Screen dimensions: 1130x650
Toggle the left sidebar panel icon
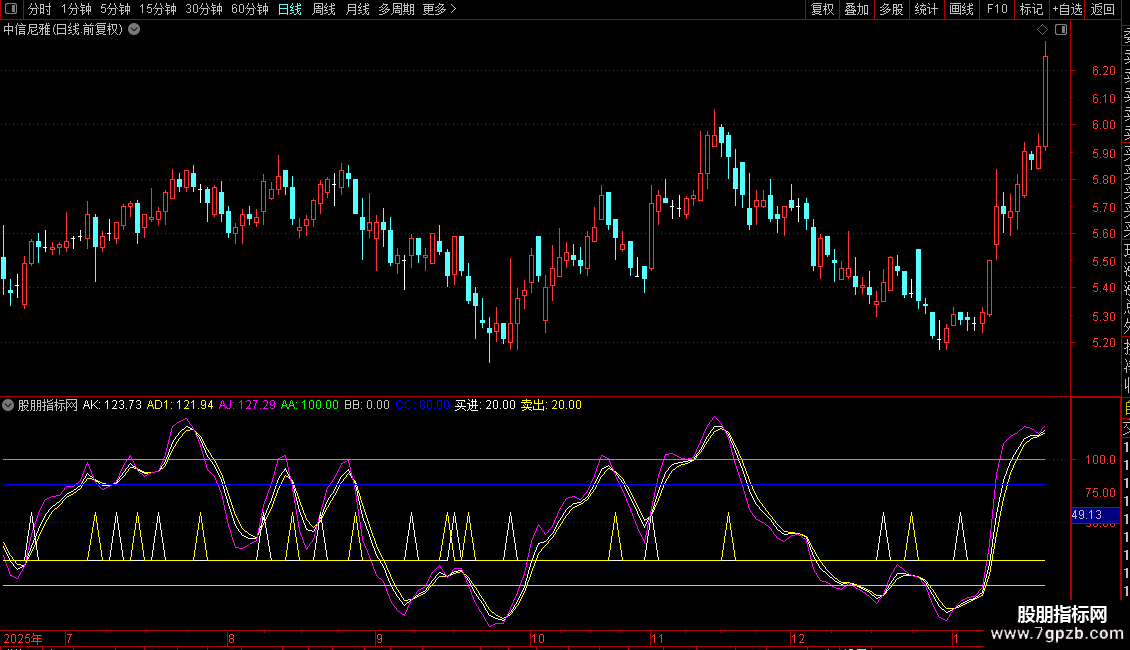pos(11,10)
